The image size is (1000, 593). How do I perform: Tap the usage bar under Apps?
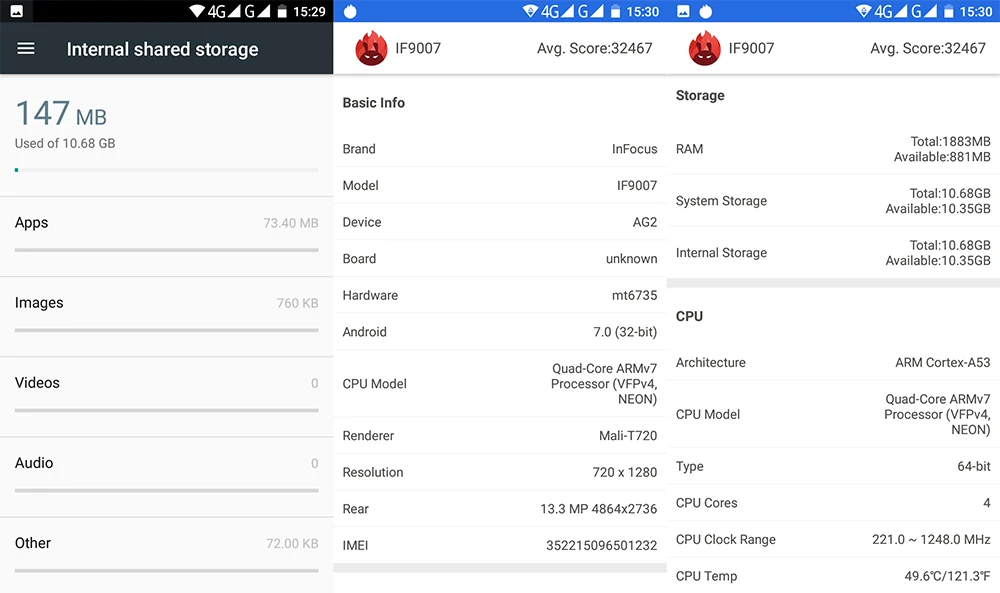point(166,250)
